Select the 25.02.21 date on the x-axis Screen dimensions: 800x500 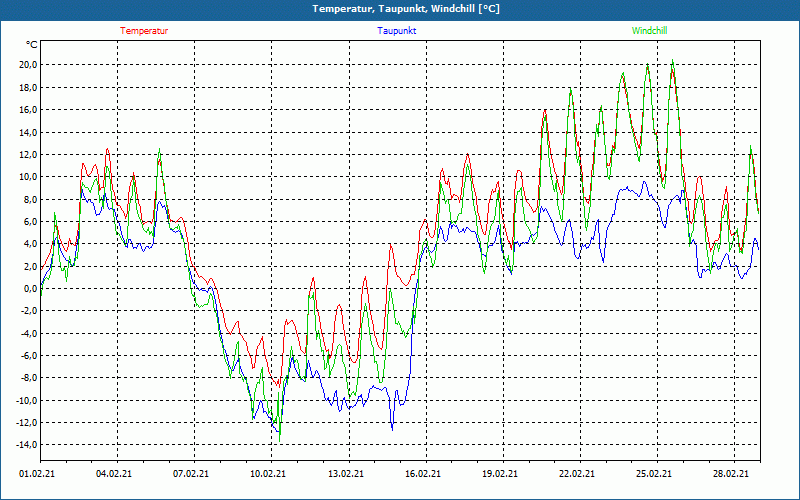(x=654, y=475)
